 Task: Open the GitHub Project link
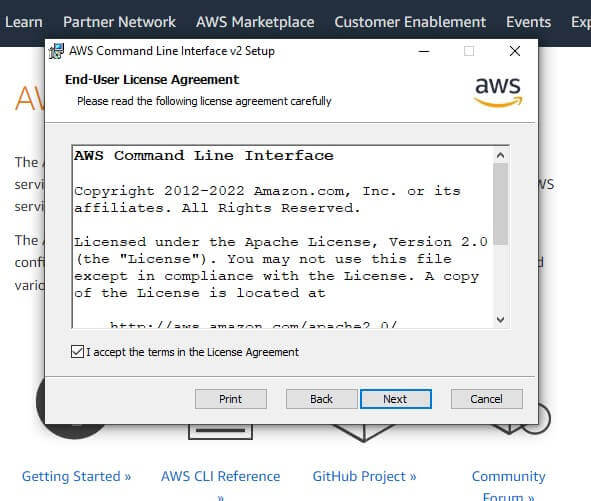point(364,476)
